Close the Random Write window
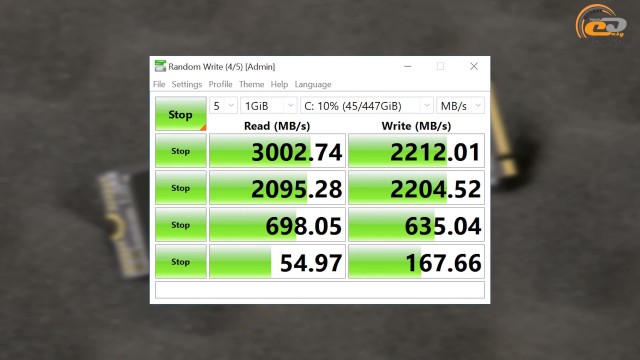Image resolution: width=640 pixels, height=360 pixels. point(474,66)
